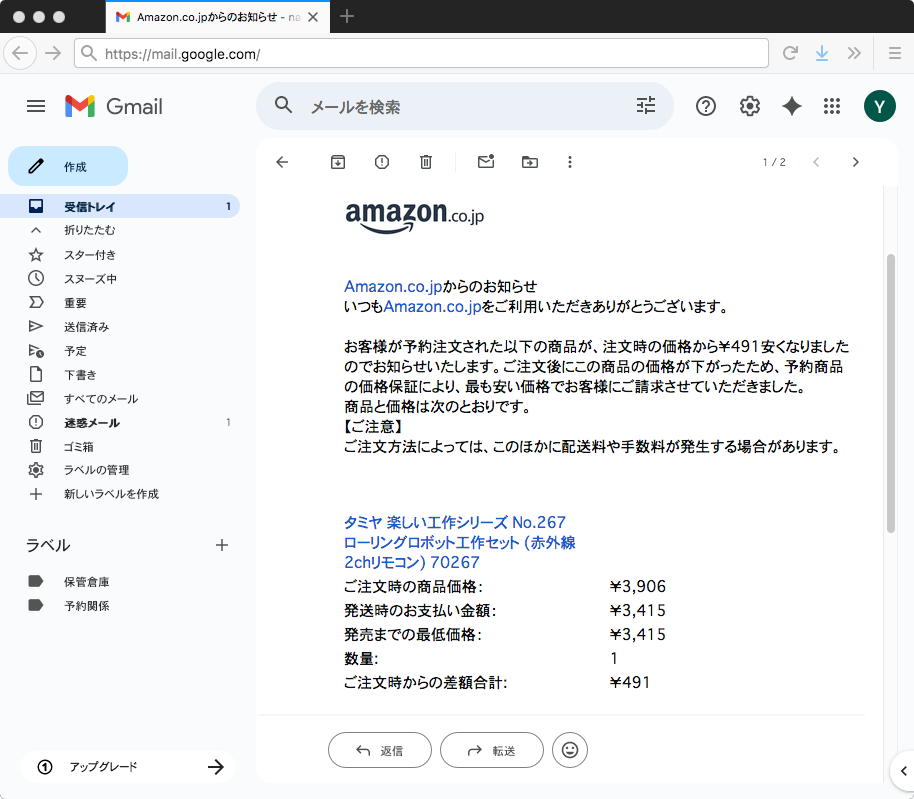Click the amazon.co.jp logo image
Image resolution: width=914 pixels, height=799 pixels.
(x=414, y=217)
